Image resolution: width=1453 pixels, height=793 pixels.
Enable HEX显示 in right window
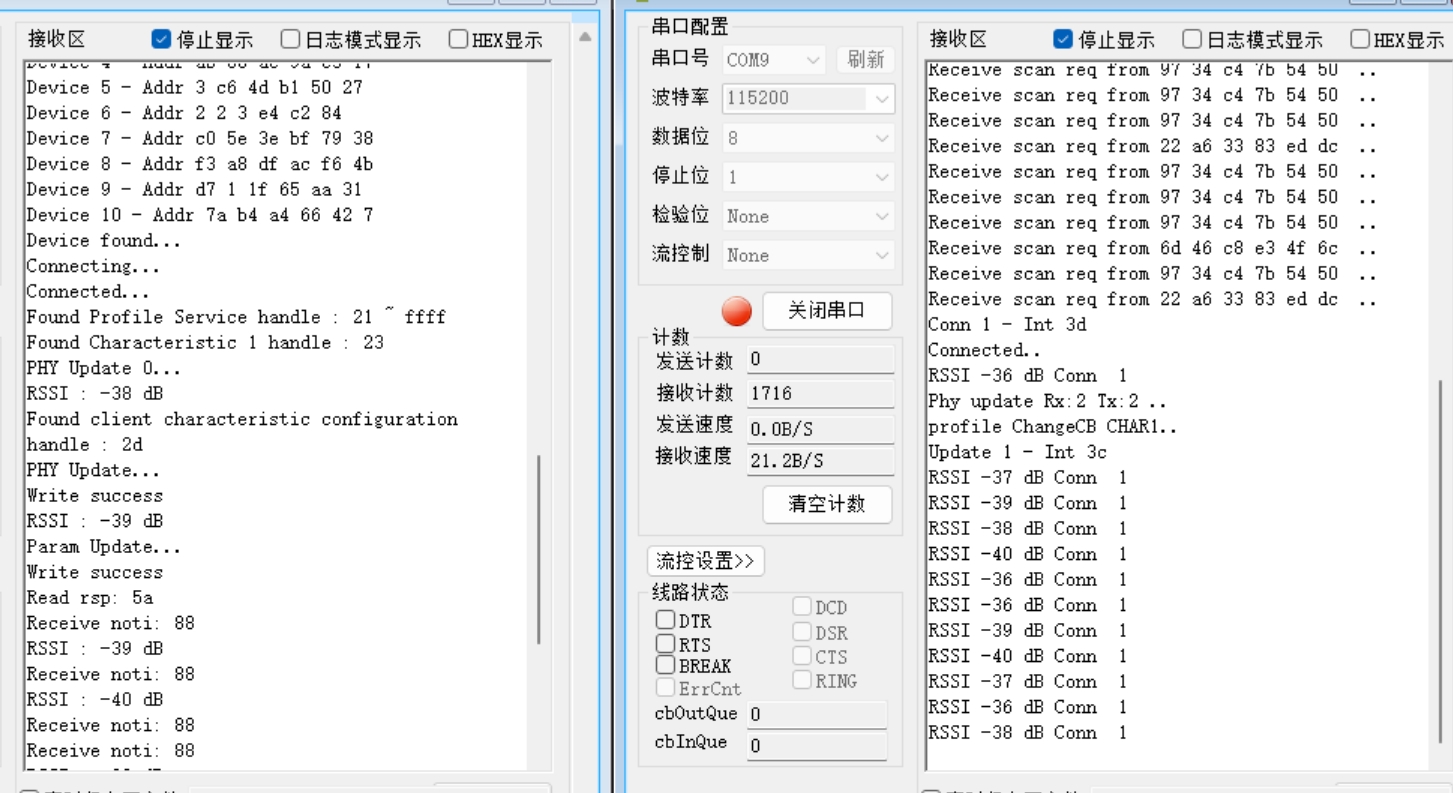(x=1360, y=39)
